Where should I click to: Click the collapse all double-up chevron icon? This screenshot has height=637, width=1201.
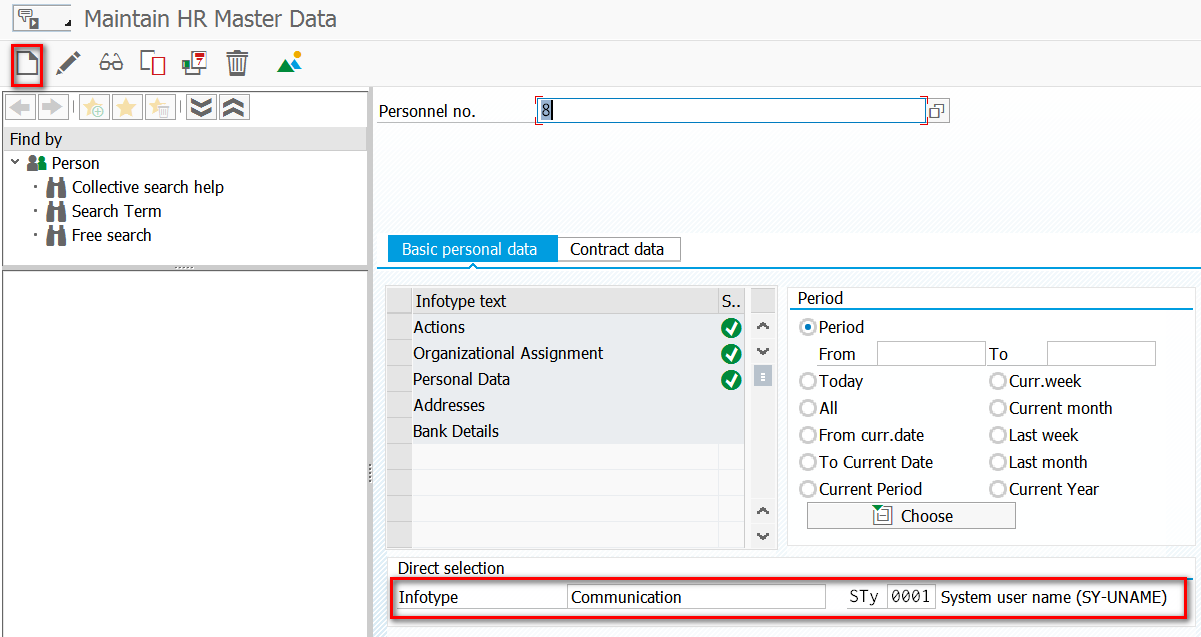pos(234,108)
